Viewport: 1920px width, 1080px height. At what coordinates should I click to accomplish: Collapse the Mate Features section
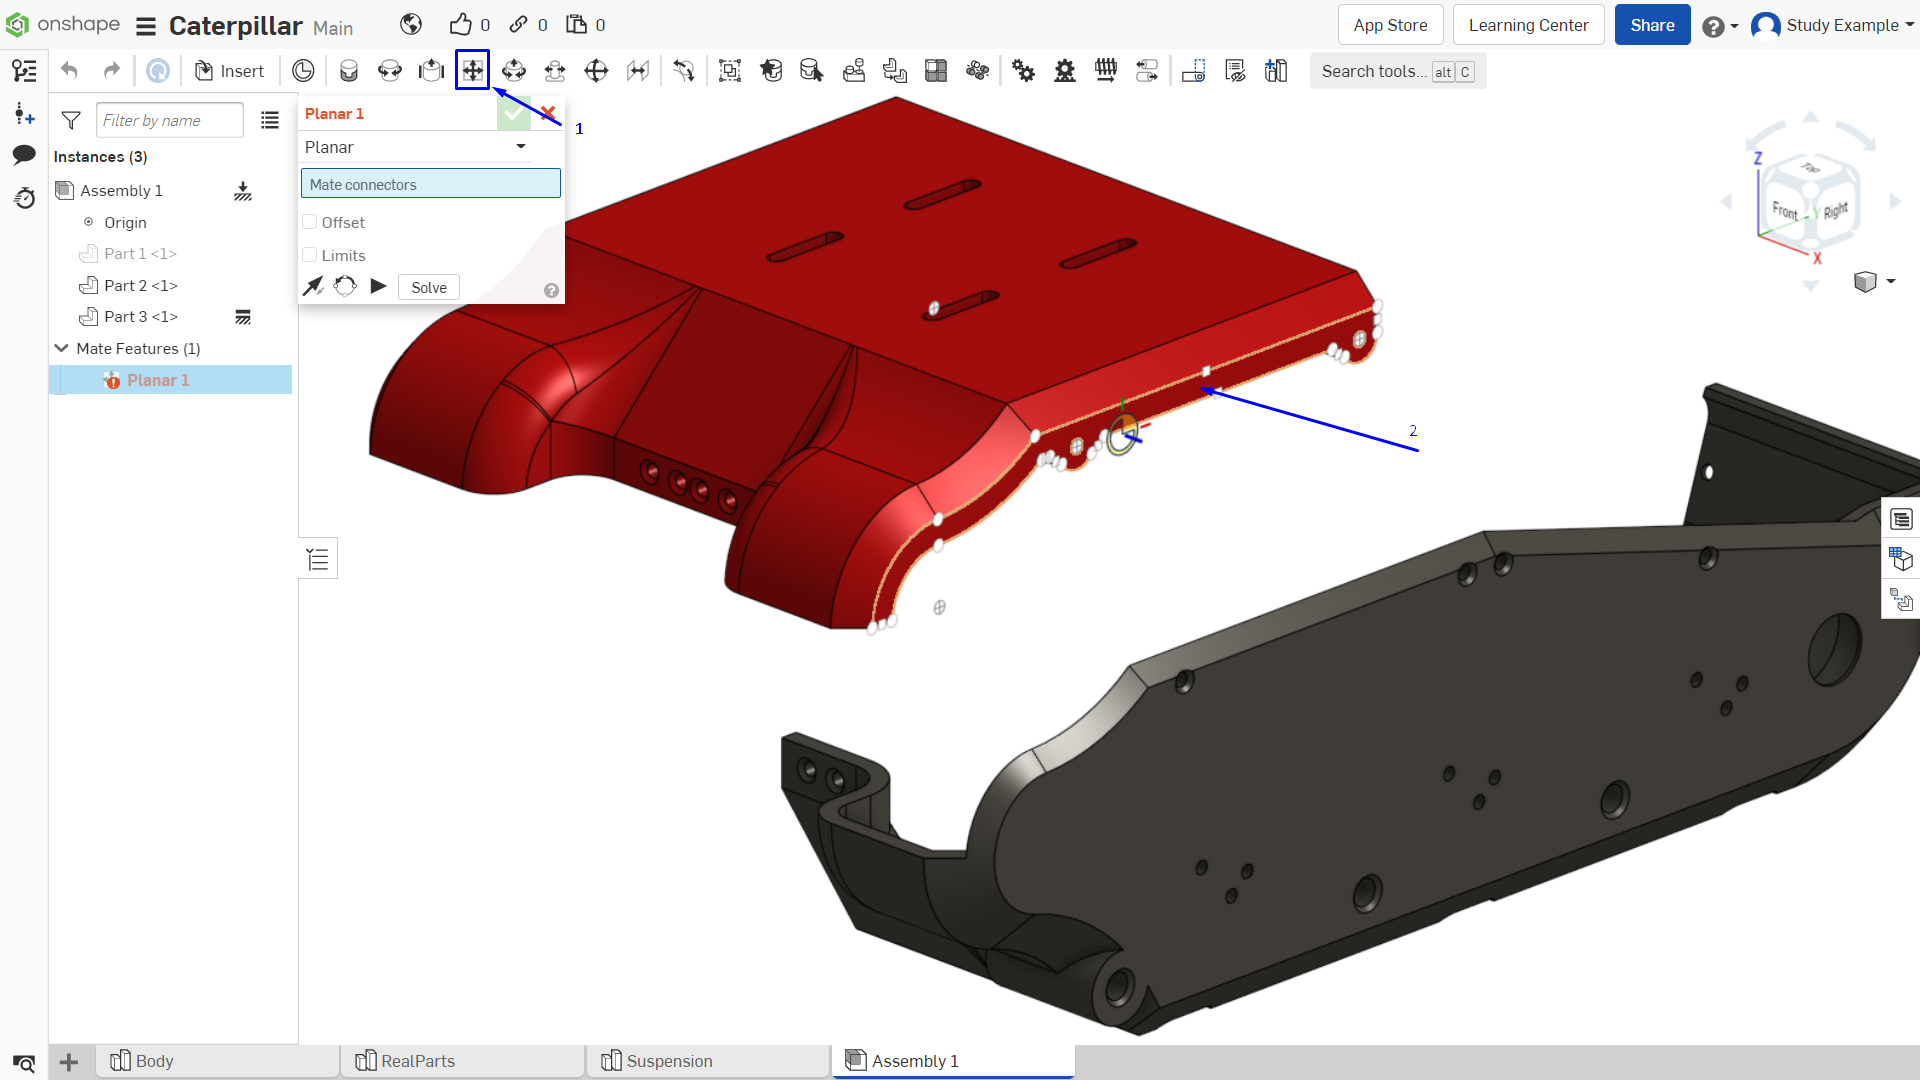[62, 348]
